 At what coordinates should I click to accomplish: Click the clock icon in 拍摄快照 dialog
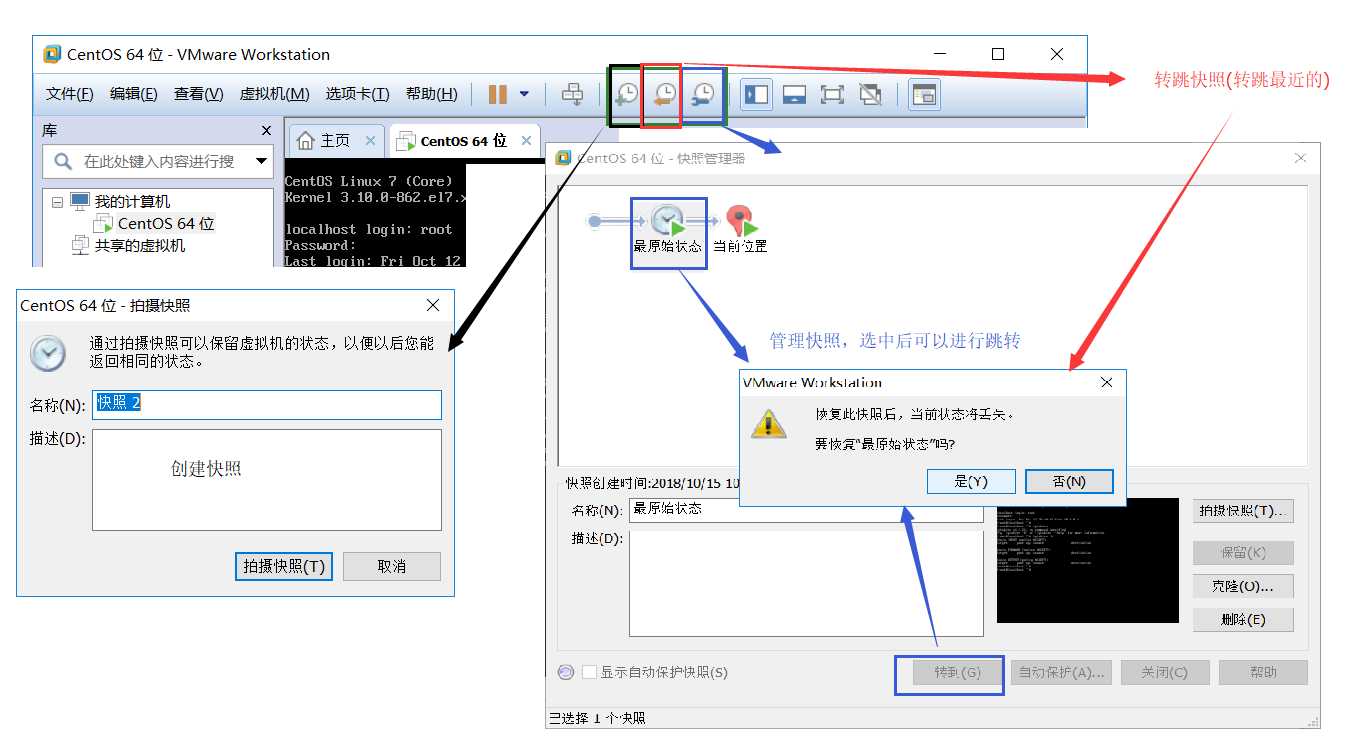click(47, 353)
